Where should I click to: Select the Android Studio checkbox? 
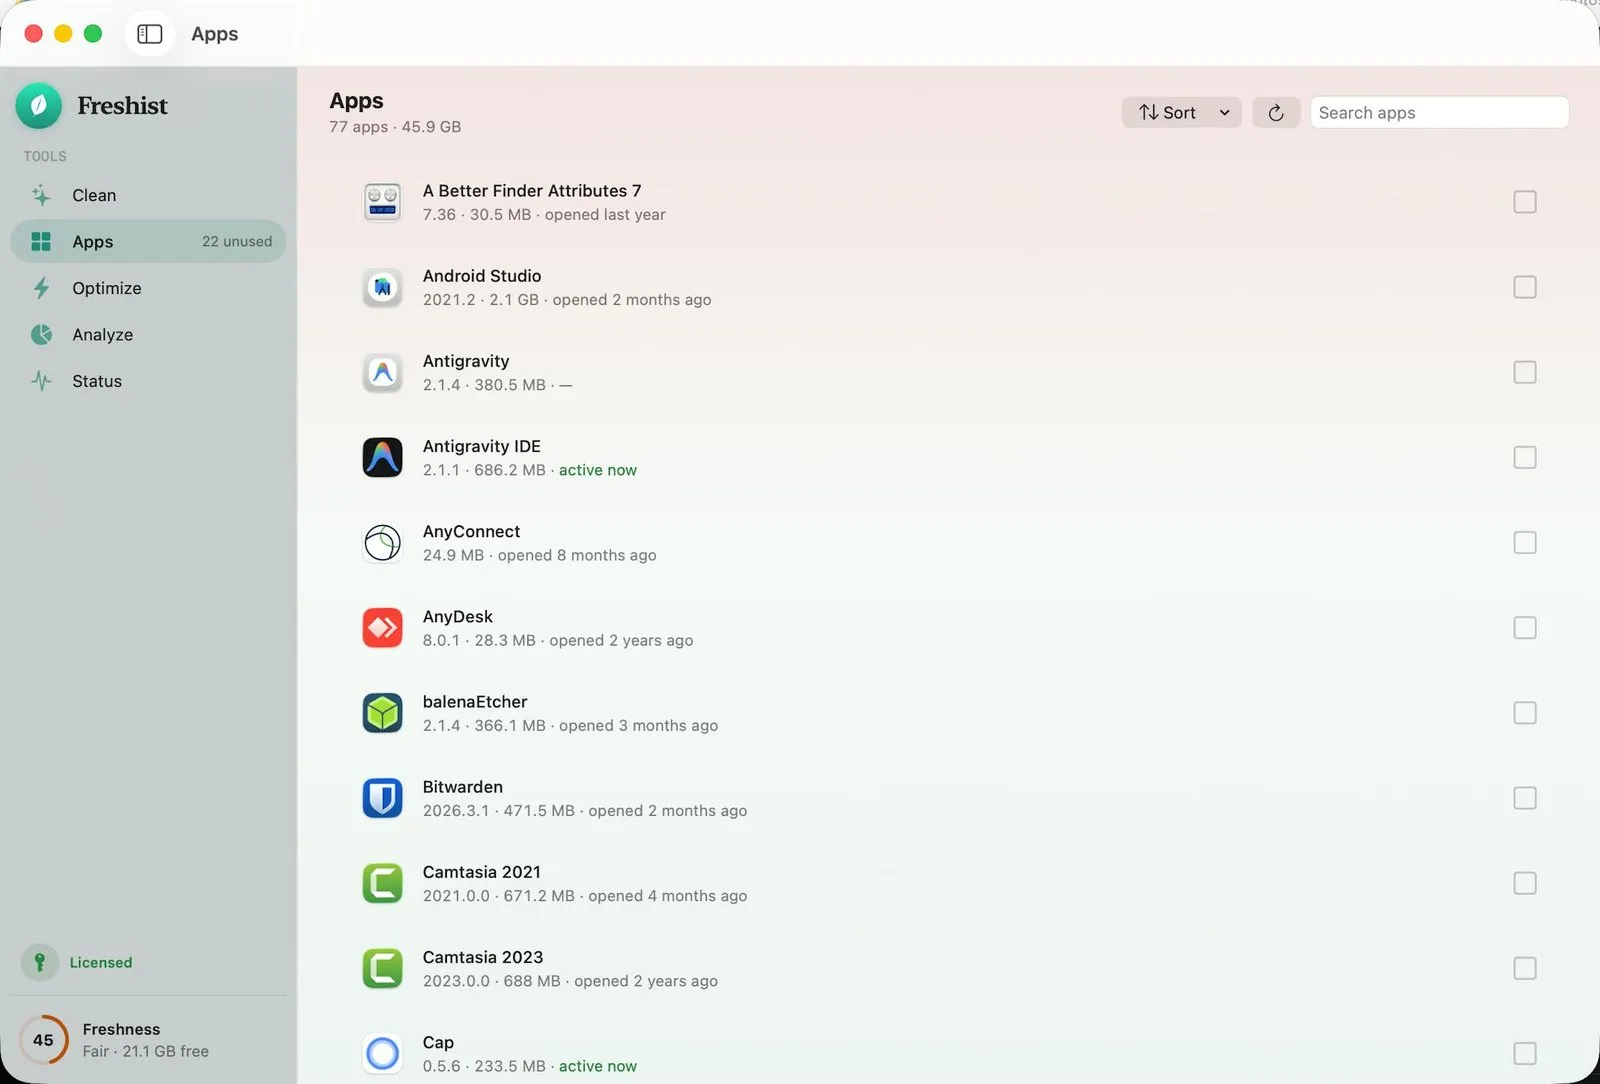pos(1525,287)
